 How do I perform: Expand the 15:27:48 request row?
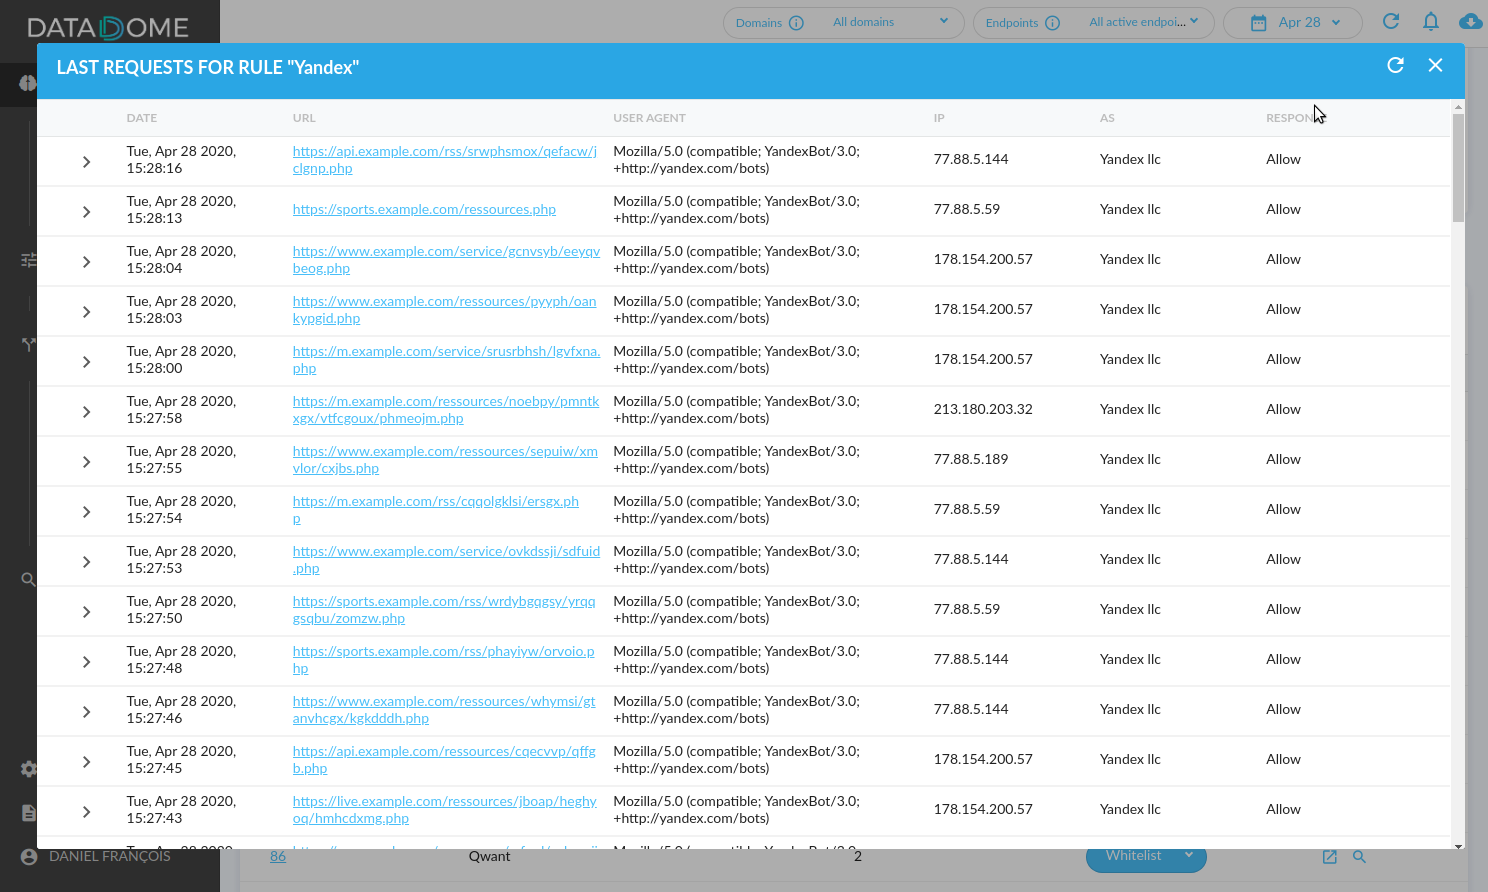87,662
